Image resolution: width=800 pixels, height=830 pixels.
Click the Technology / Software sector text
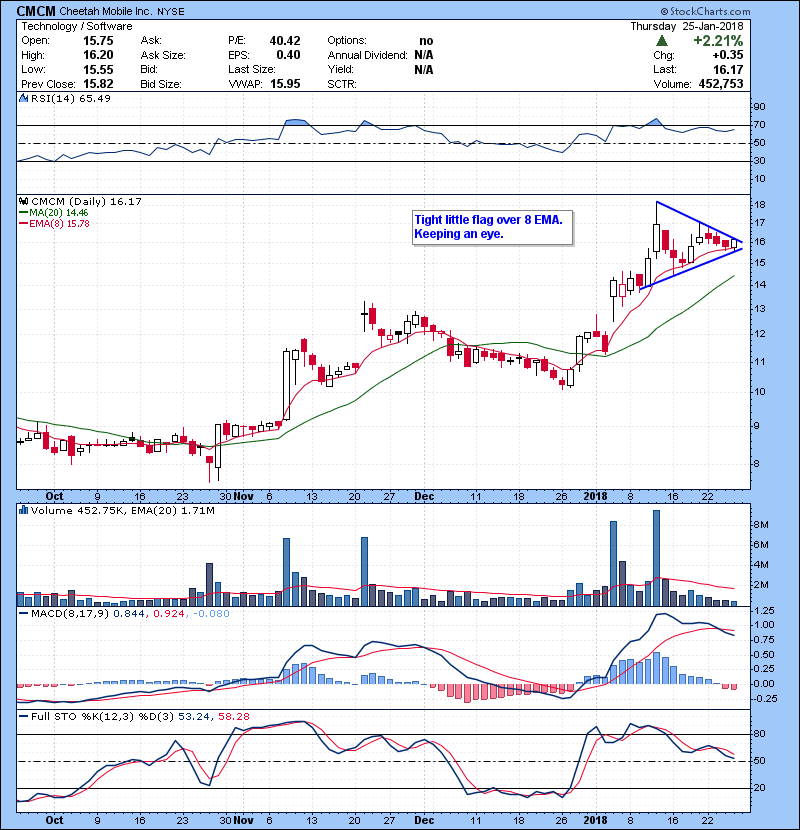(77, 26)
